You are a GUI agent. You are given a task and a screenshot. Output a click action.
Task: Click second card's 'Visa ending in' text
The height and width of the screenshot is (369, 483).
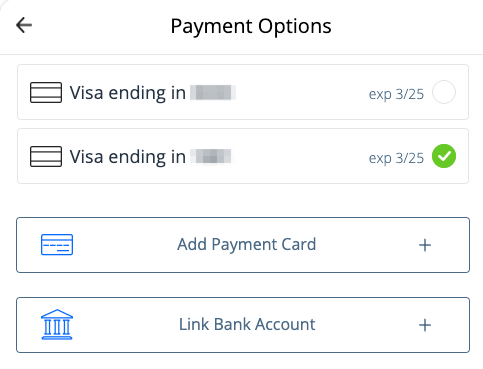(128, 157)
